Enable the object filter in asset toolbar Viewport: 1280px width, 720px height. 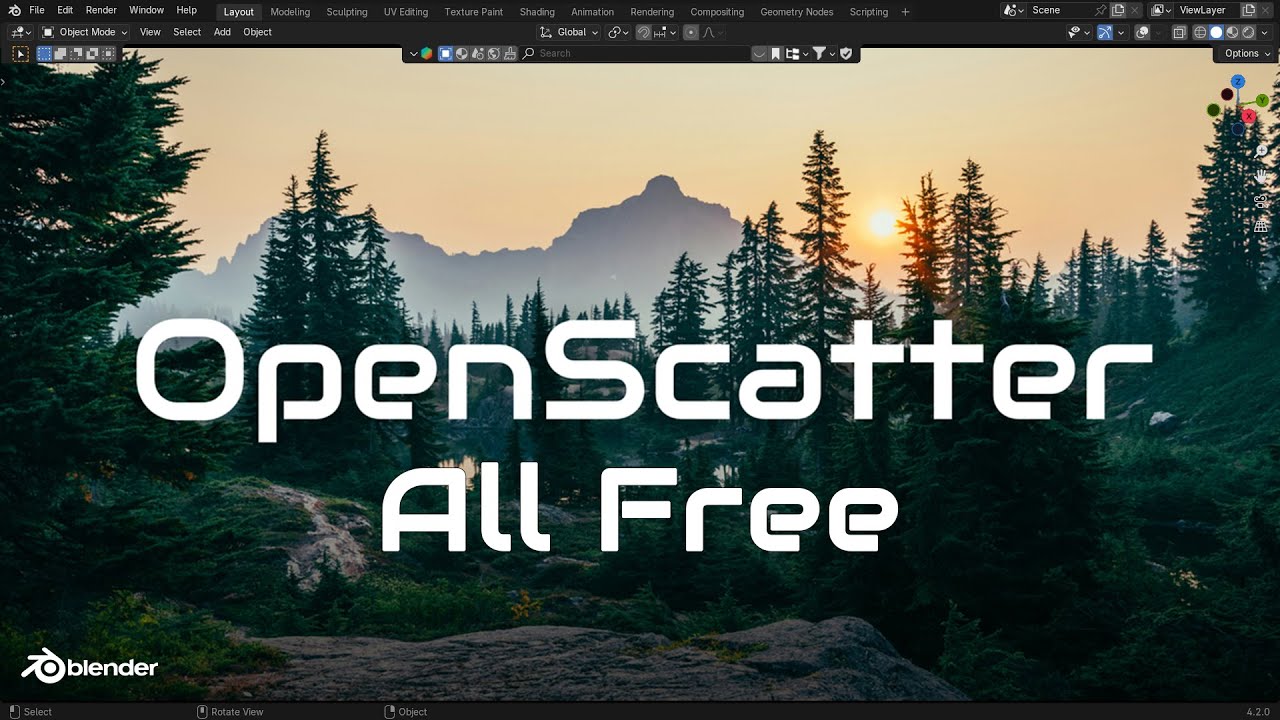(x=446, y=54)
